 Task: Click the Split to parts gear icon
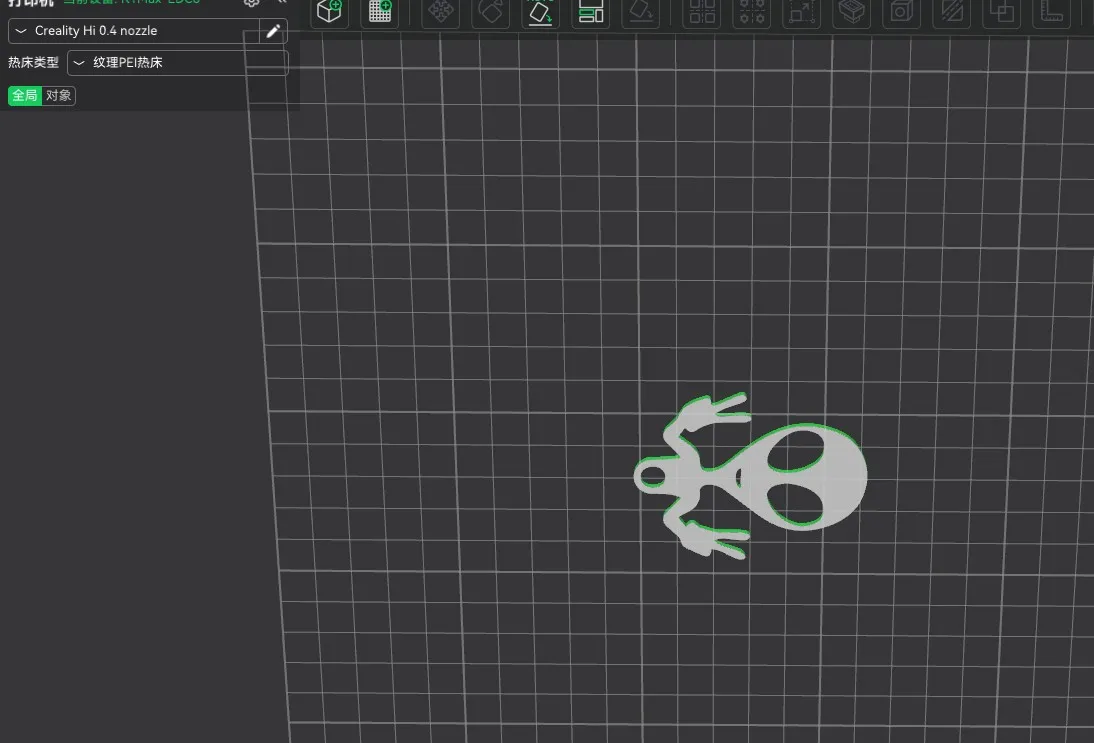pos(752,11)
